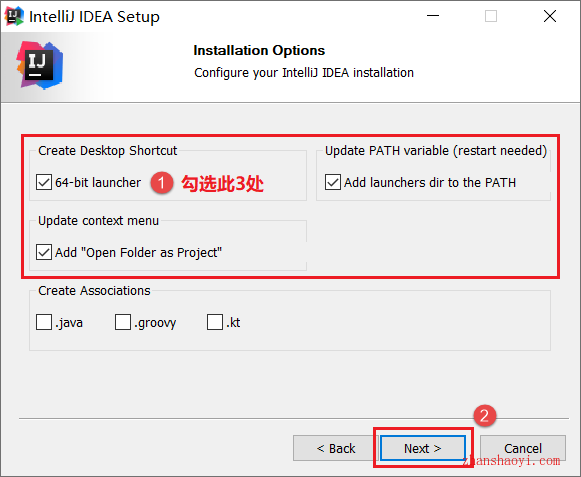Image resolution: width=581 pixels, height=477 pixels.
Task: Toggle the 64-bit launcher checkbox
Action: click(44, 182)
